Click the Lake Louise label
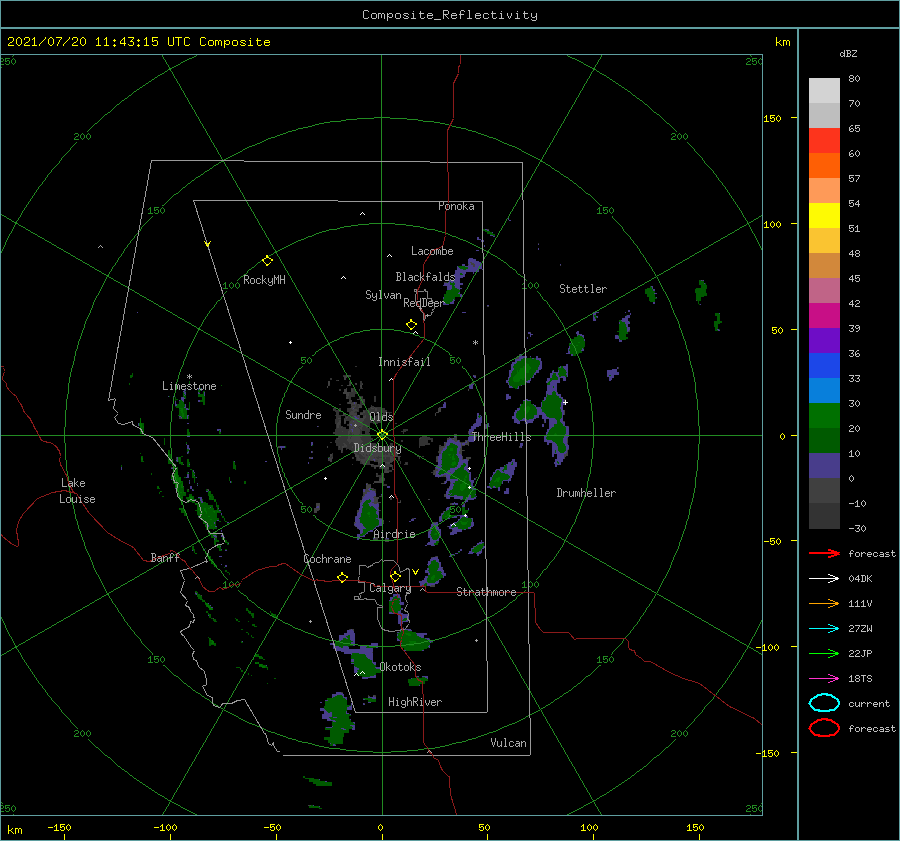This screenshot has height=841, width=900. point(77,491)
